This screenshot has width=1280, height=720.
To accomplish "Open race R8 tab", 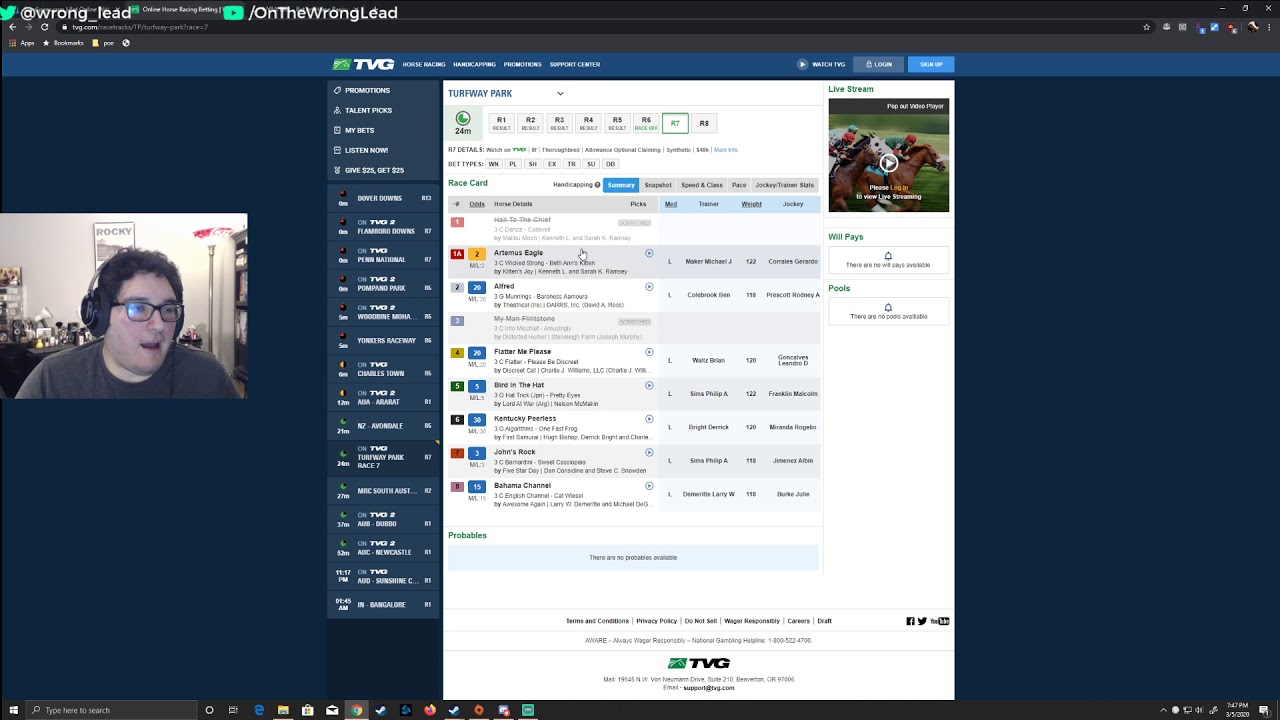I will (x=704, y=123).
